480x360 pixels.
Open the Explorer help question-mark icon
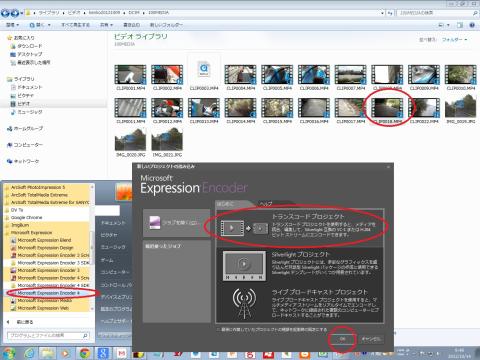coord(472,25)
